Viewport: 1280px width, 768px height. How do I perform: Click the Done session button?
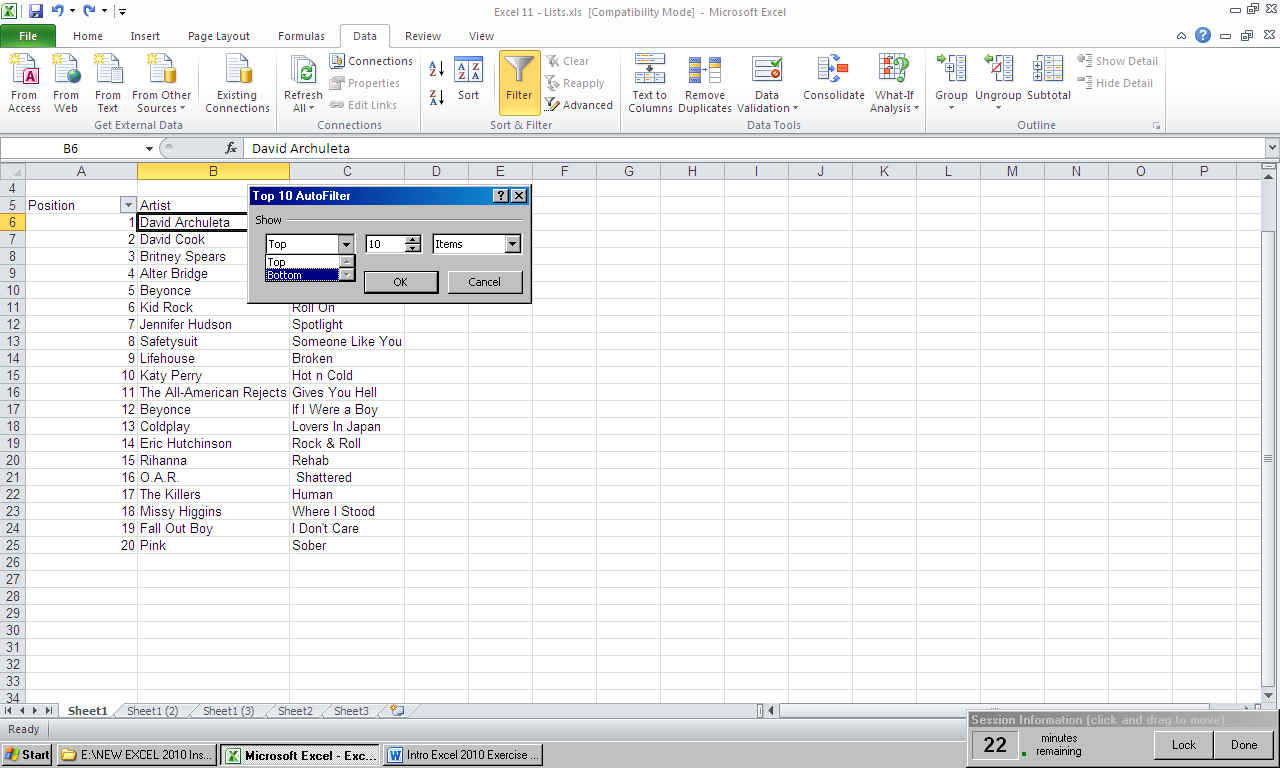coord(1244,745)
